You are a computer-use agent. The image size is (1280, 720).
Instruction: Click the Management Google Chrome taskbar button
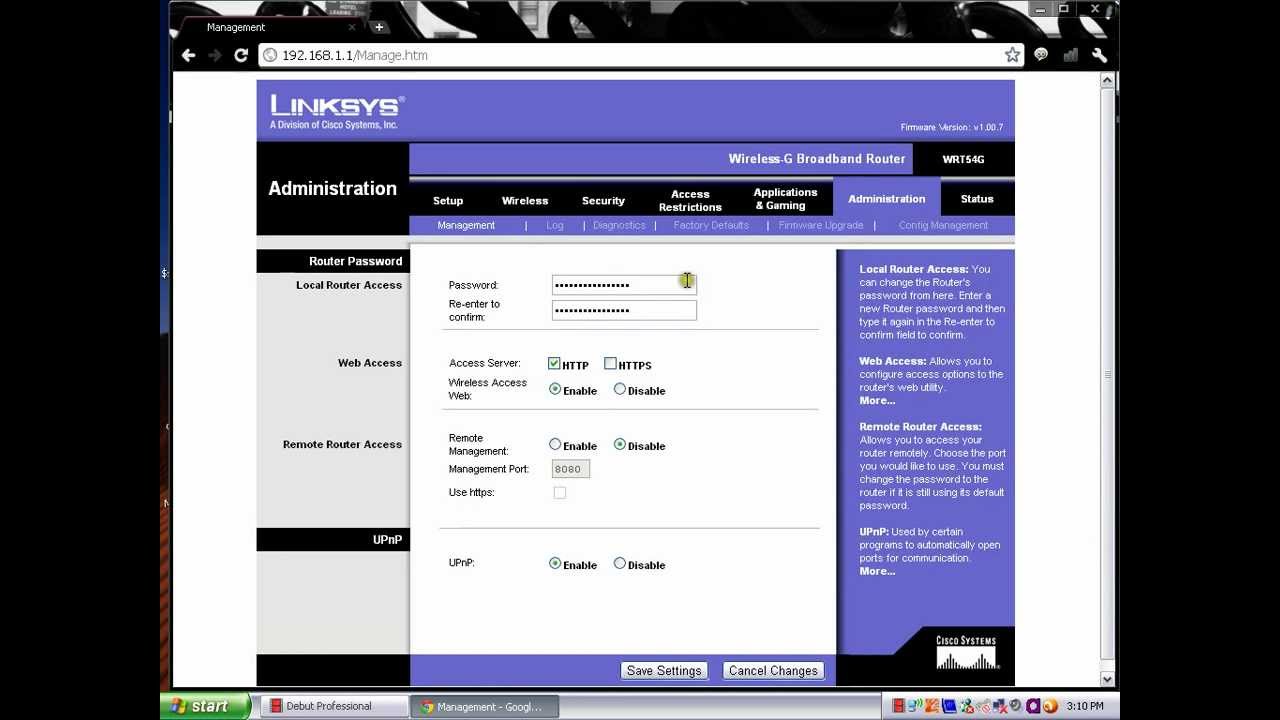pyautogui.click(x=483, y=706)
